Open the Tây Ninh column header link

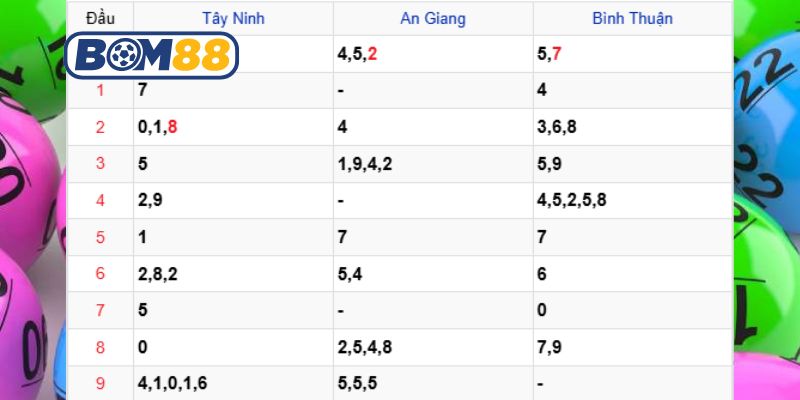point(233,19)
